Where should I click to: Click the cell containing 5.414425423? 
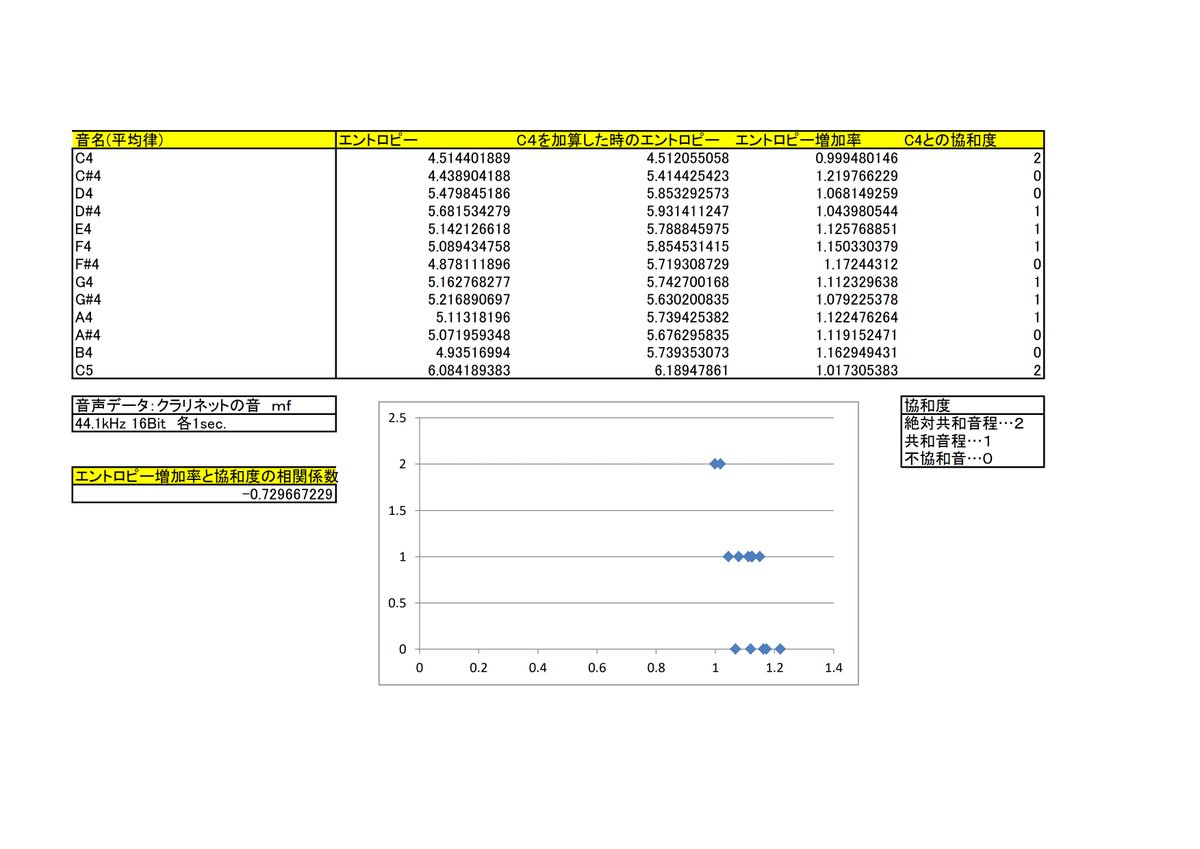688,175
